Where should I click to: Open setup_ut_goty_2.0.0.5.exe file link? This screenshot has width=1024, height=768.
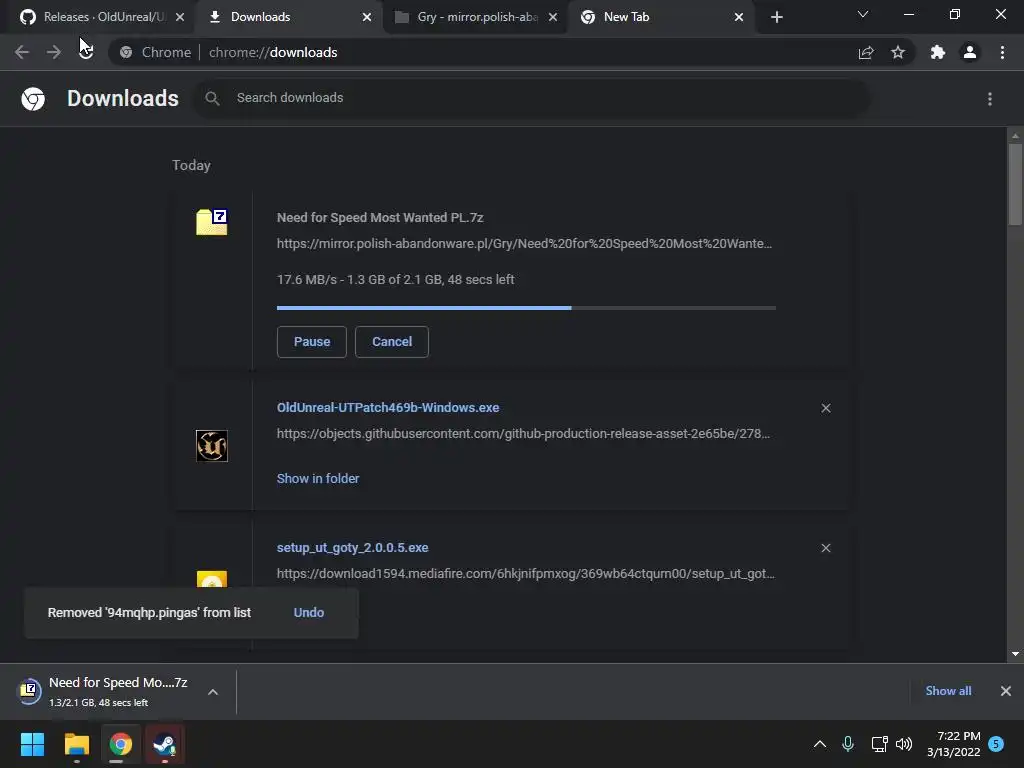click(353, 548)
